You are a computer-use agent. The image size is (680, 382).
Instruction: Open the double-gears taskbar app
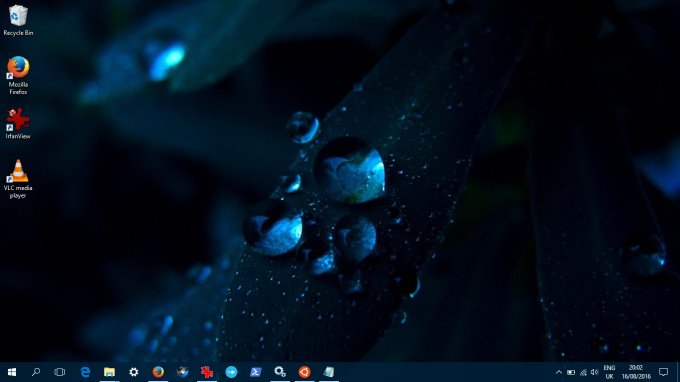(280, 372)
